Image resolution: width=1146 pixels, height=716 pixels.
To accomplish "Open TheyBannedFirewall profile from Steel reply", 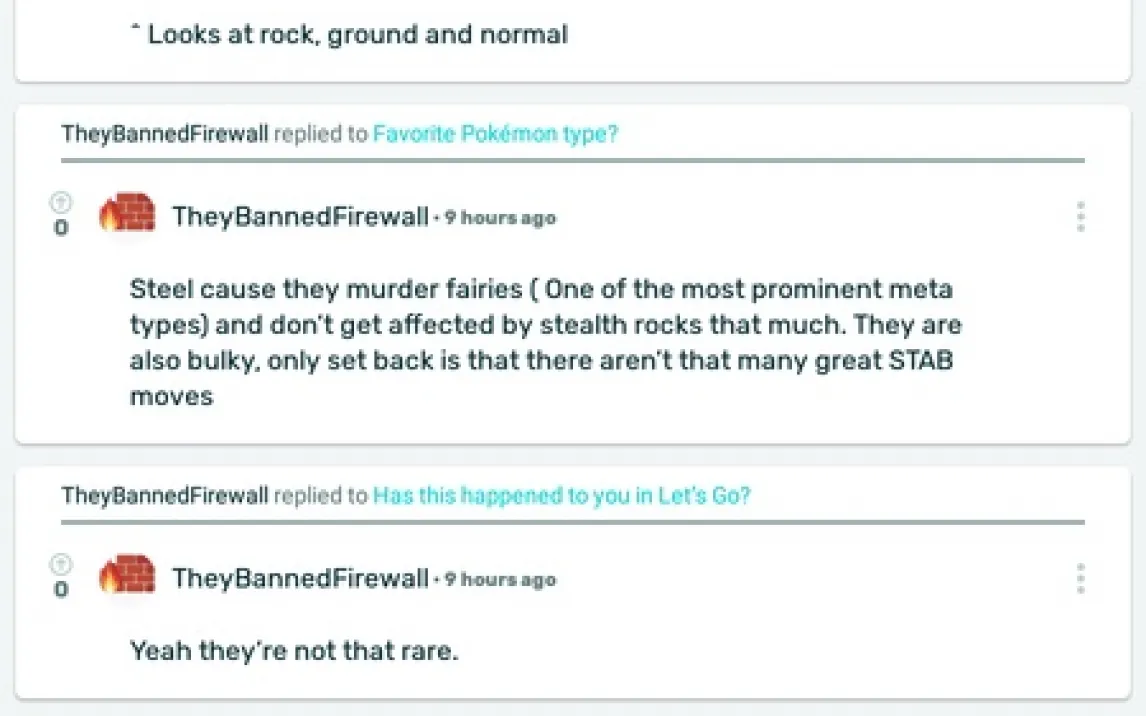I will pos(300,217).
